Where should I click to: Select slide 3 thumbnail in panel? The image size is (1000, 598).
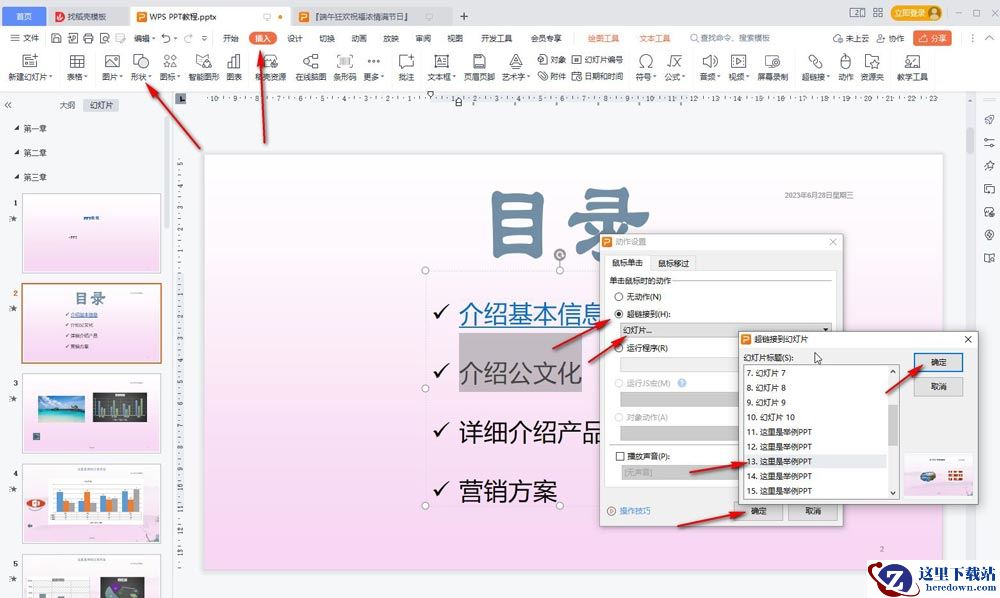point(91,413)
